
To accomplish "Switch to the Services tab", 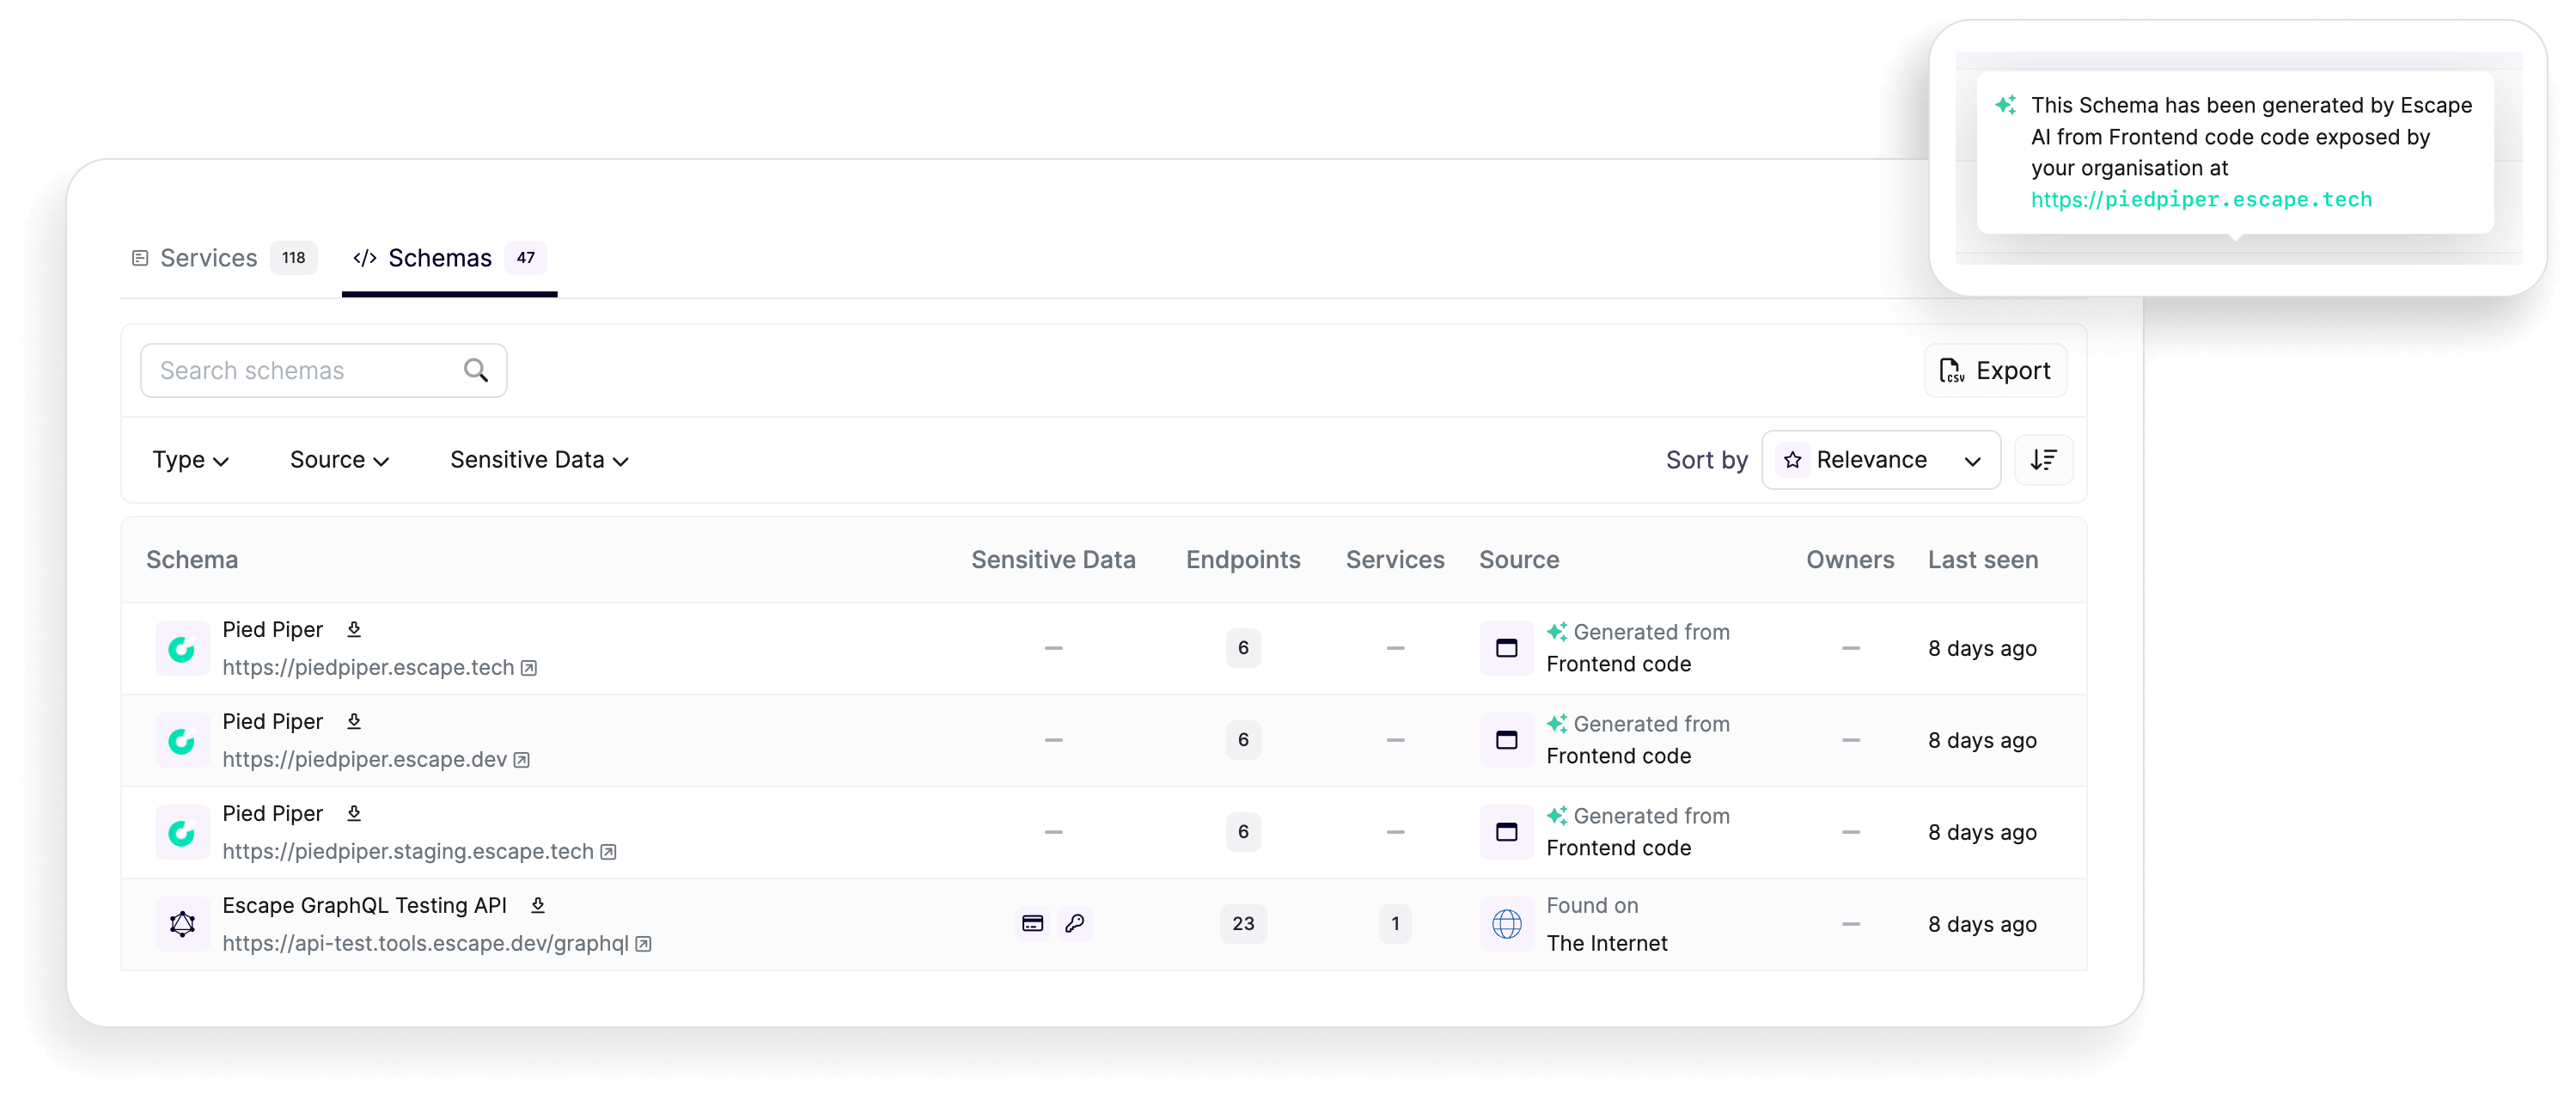I will pyautogui.click(x=209, y=257).
